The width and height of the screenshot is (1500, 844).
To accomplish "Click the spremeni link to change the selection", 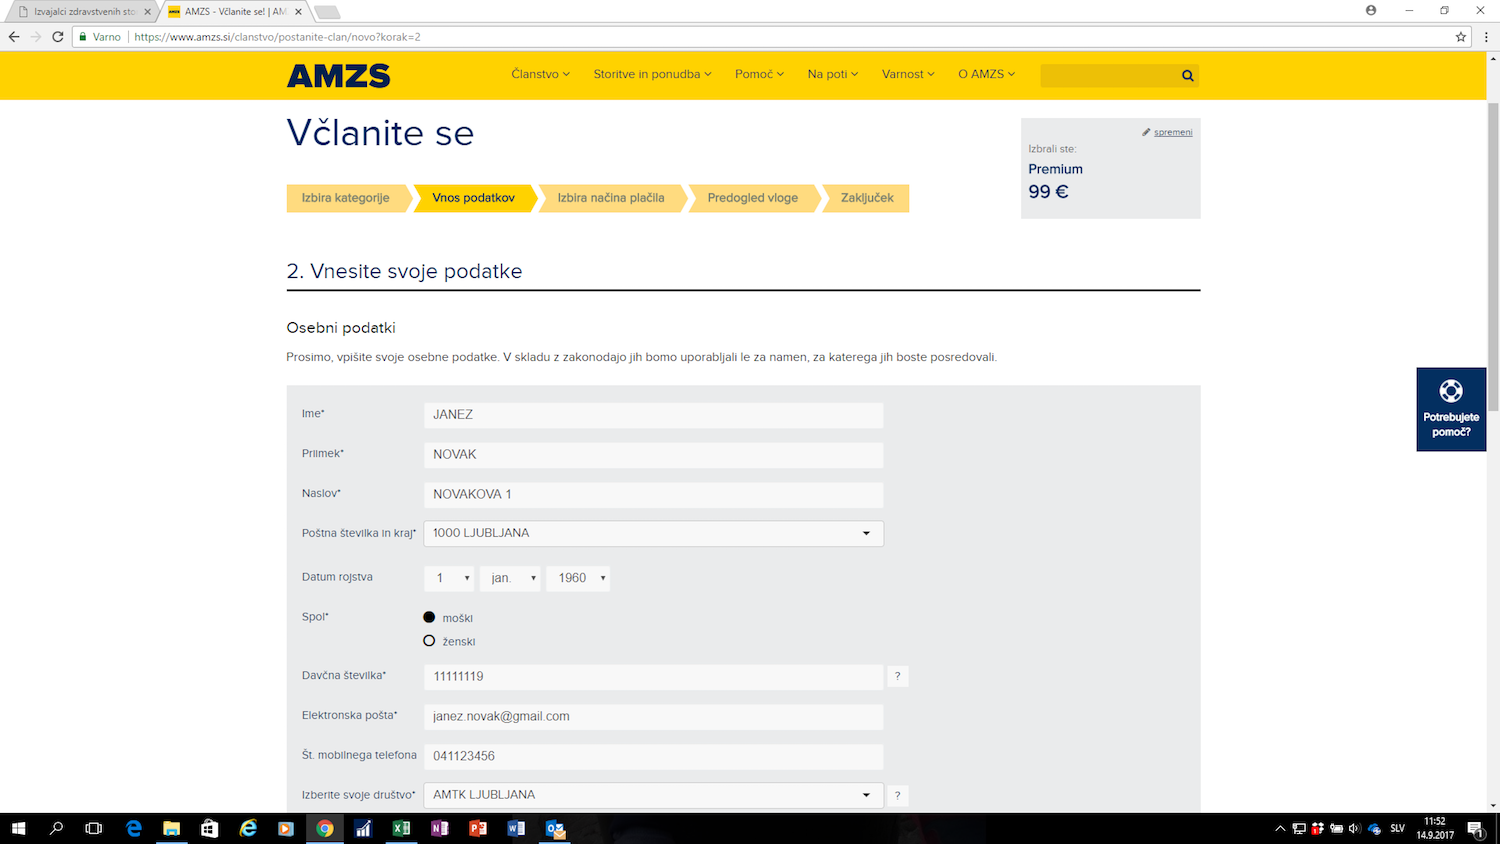I will 1172,132.
